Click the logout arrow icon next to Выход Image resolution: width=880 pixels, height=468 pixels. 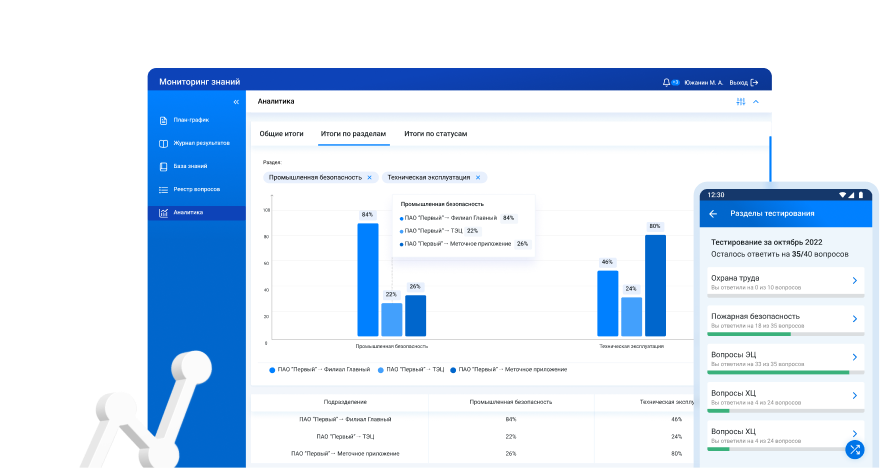point(754,82)
